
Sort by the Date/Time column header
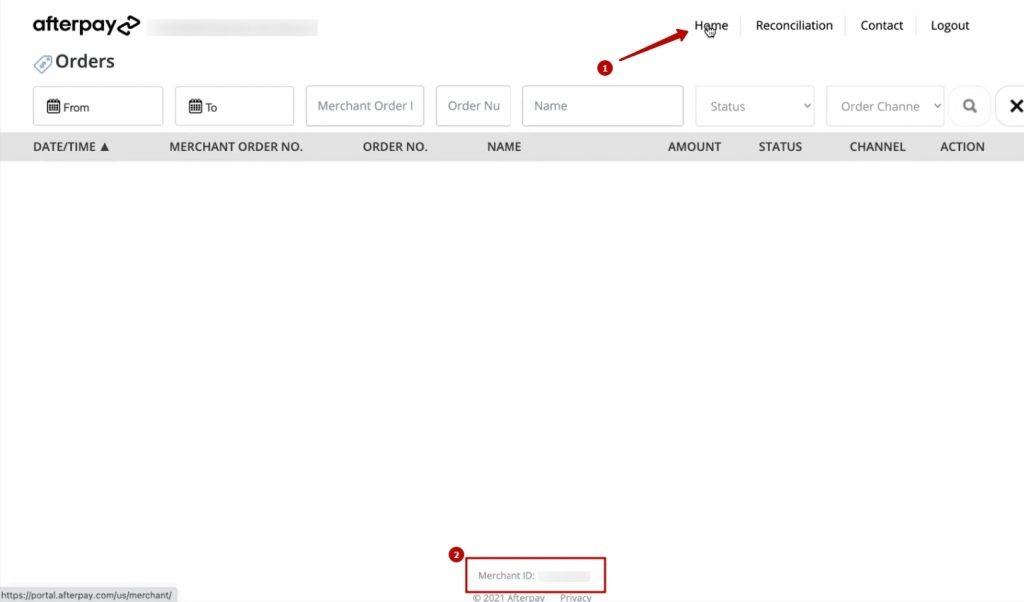(71, 147)
